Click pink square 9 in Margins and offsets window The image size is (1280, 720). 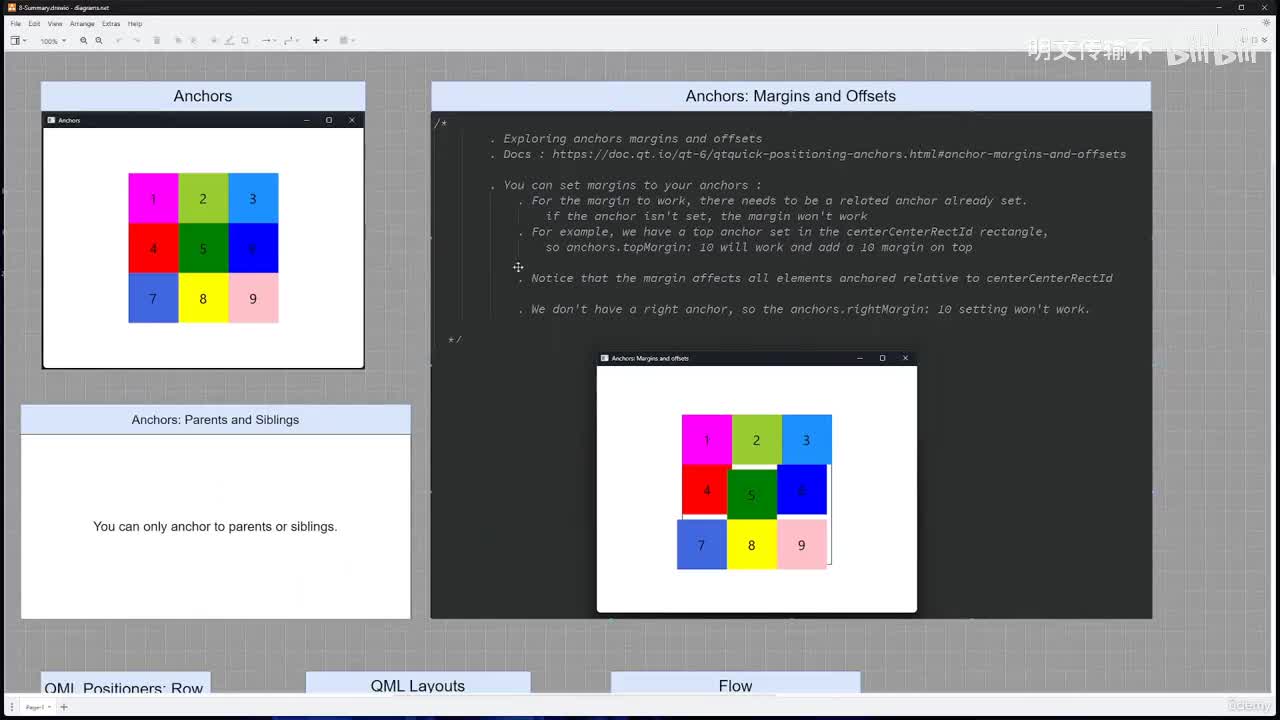[802, 545]
